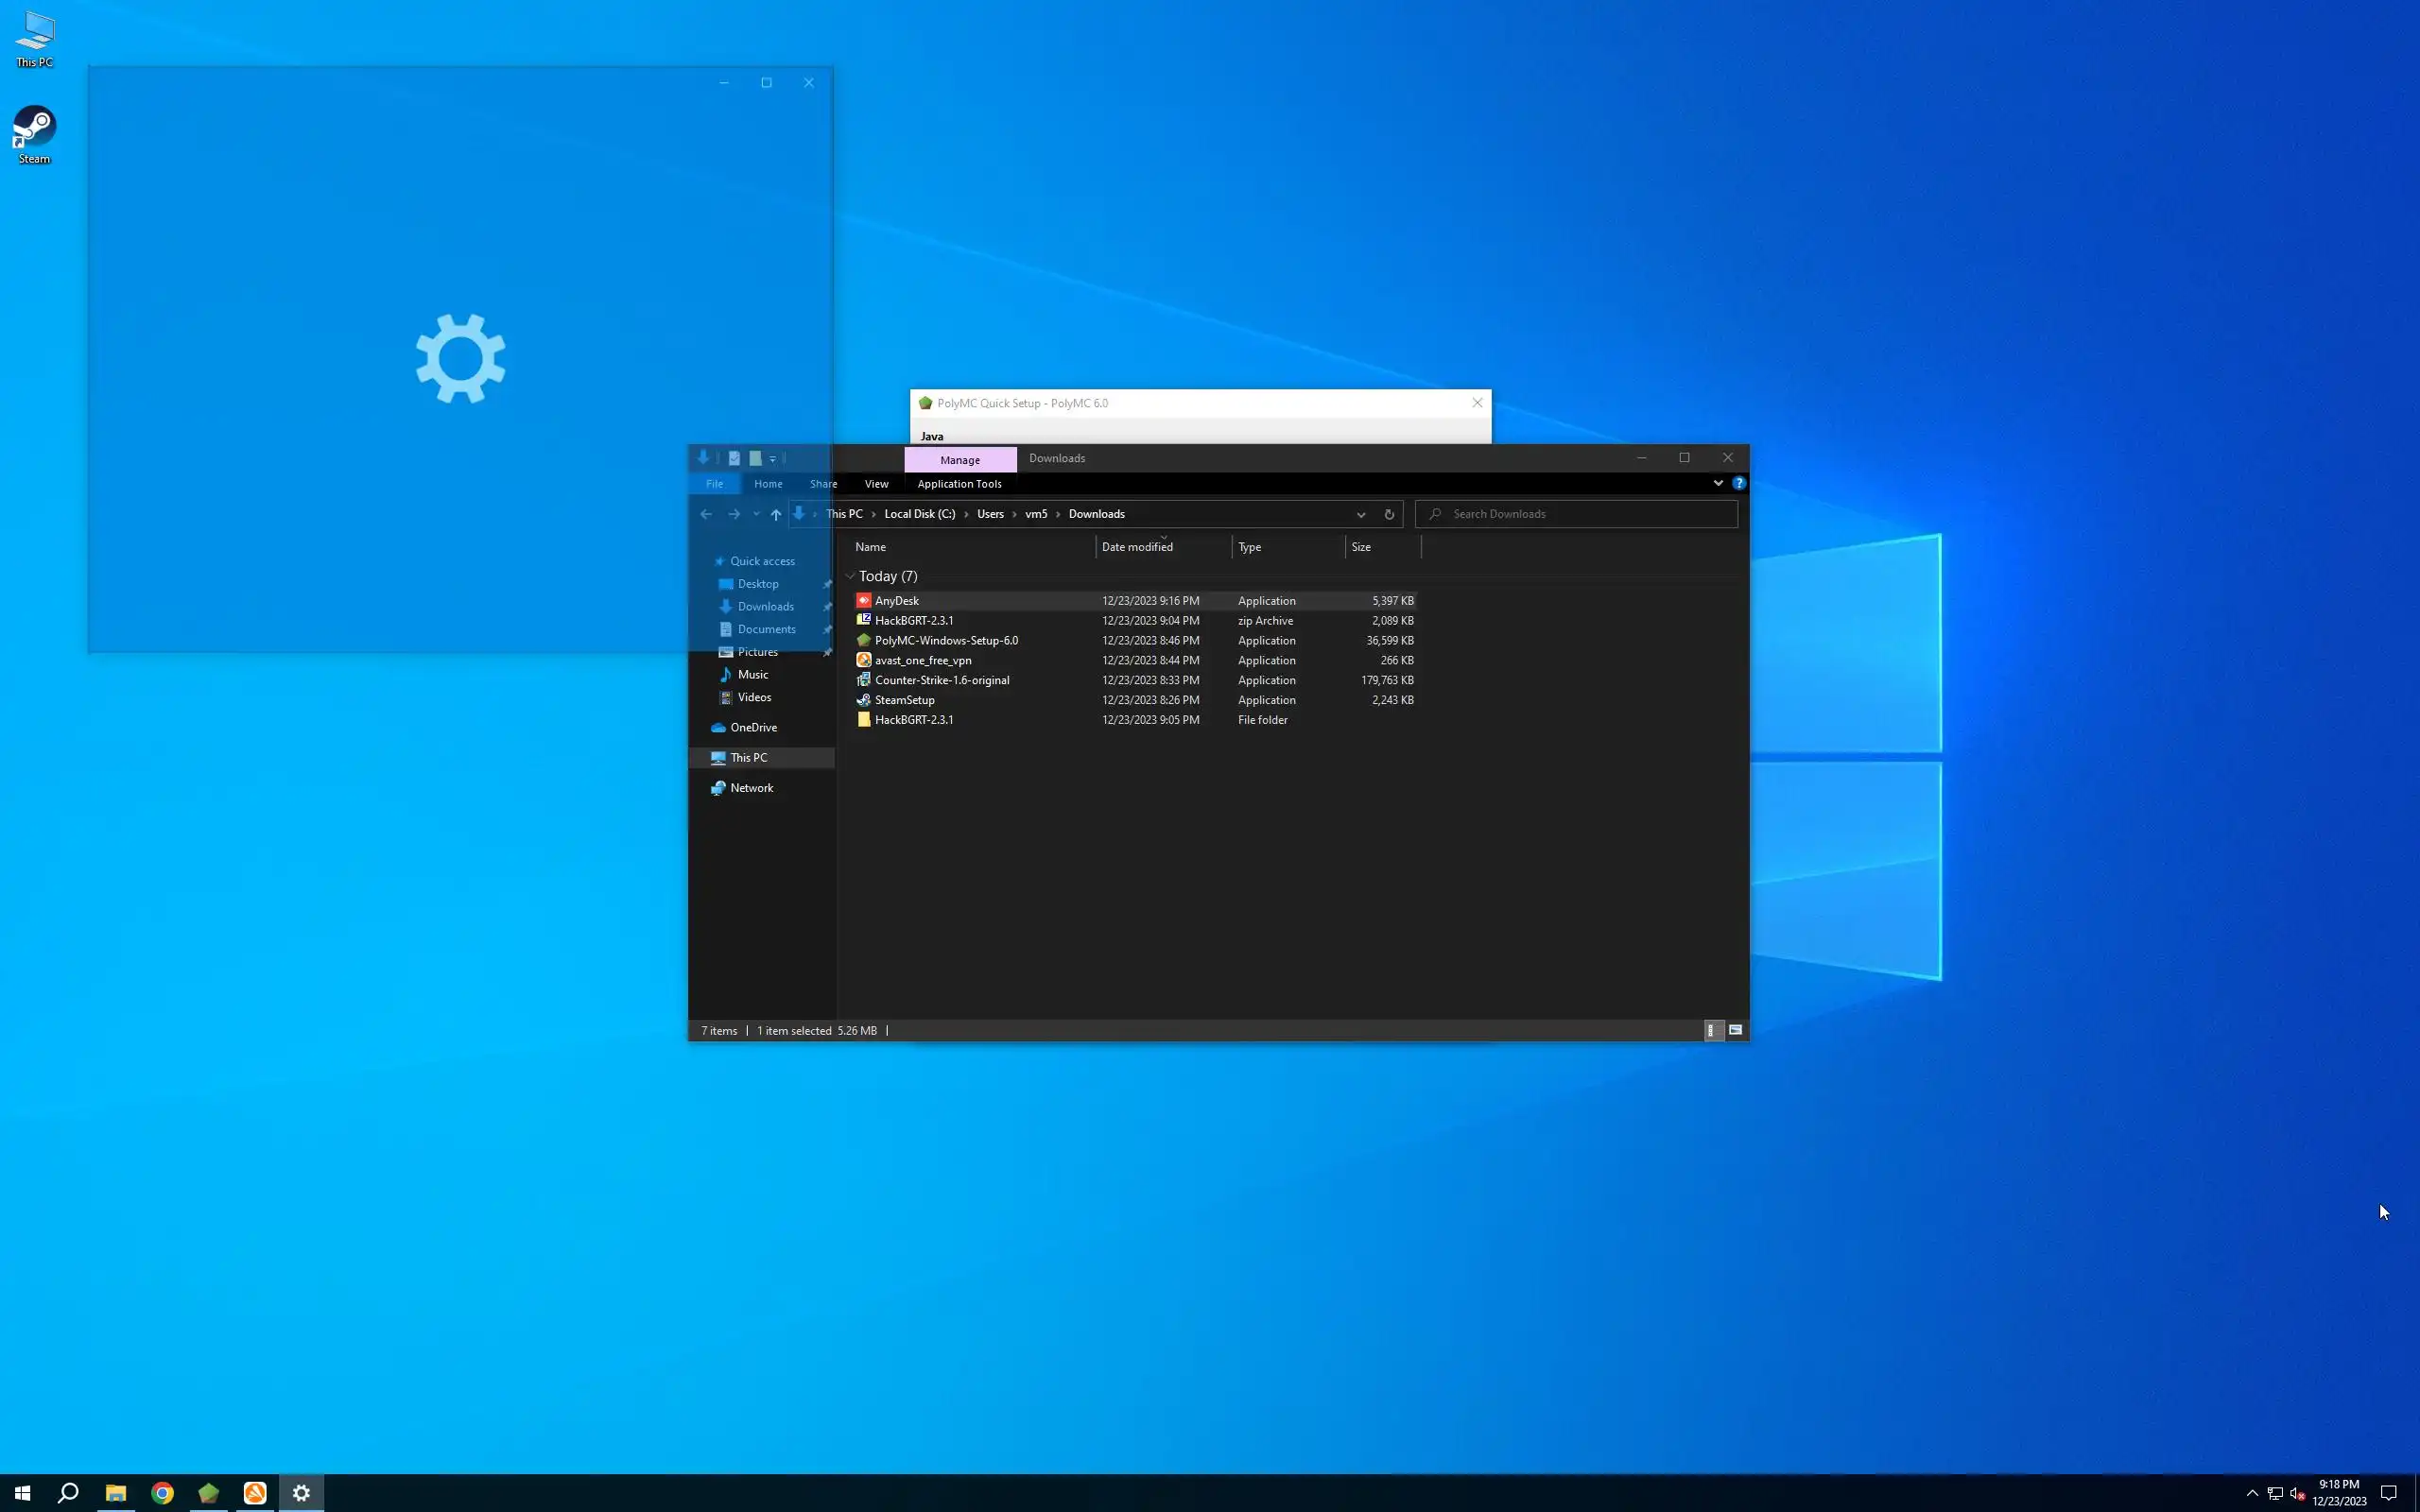2420x1512 pixels.
Task: Switch to details view button
Action: pos(1712,1030)
